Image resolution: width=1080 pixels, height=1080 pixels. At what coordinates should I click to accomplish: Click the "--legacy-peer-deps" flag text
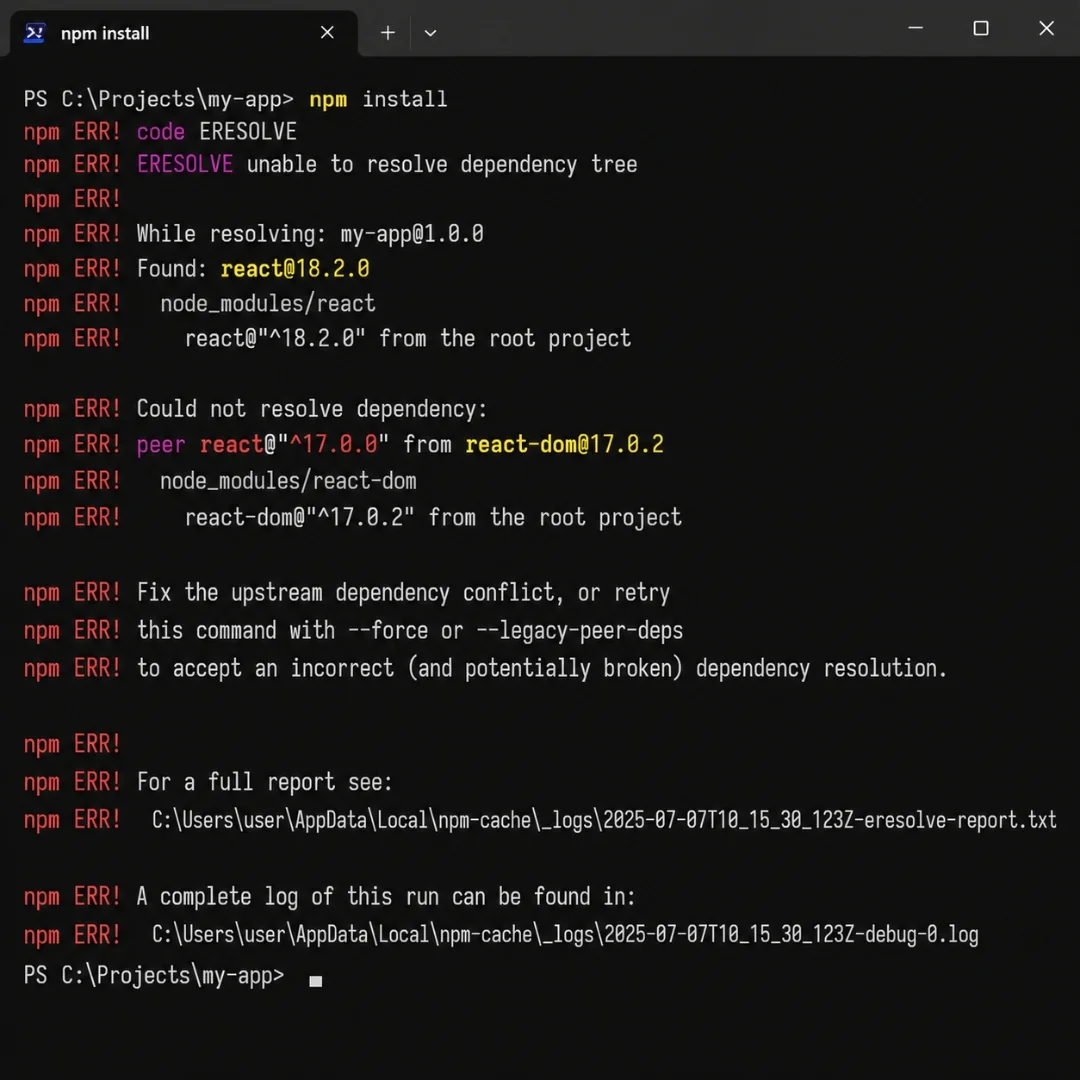580,630
